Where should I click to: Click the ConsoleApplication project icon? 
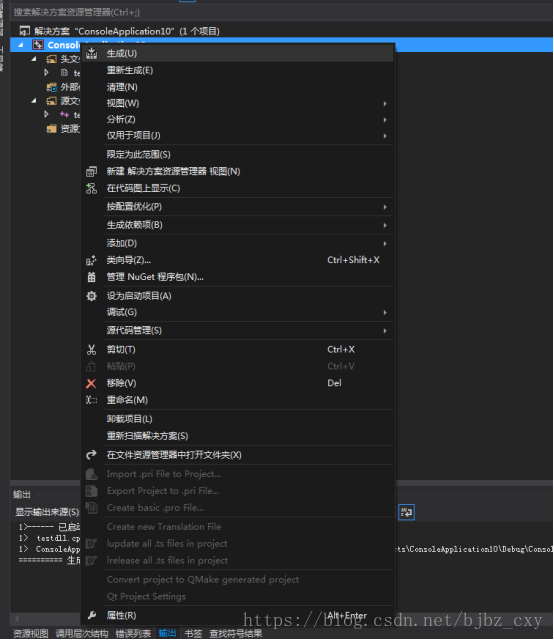coord(38,45)
